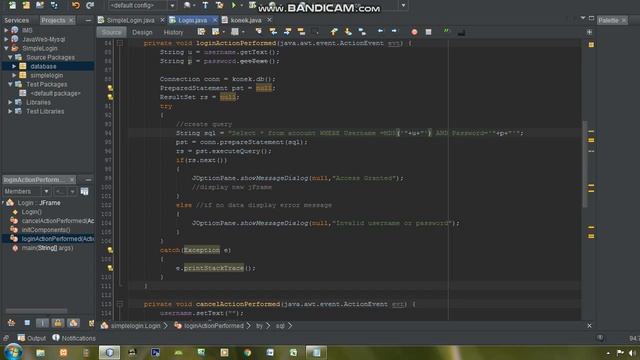Open Chrome from the taskbar
640x360 pixels.
(247, 352)
